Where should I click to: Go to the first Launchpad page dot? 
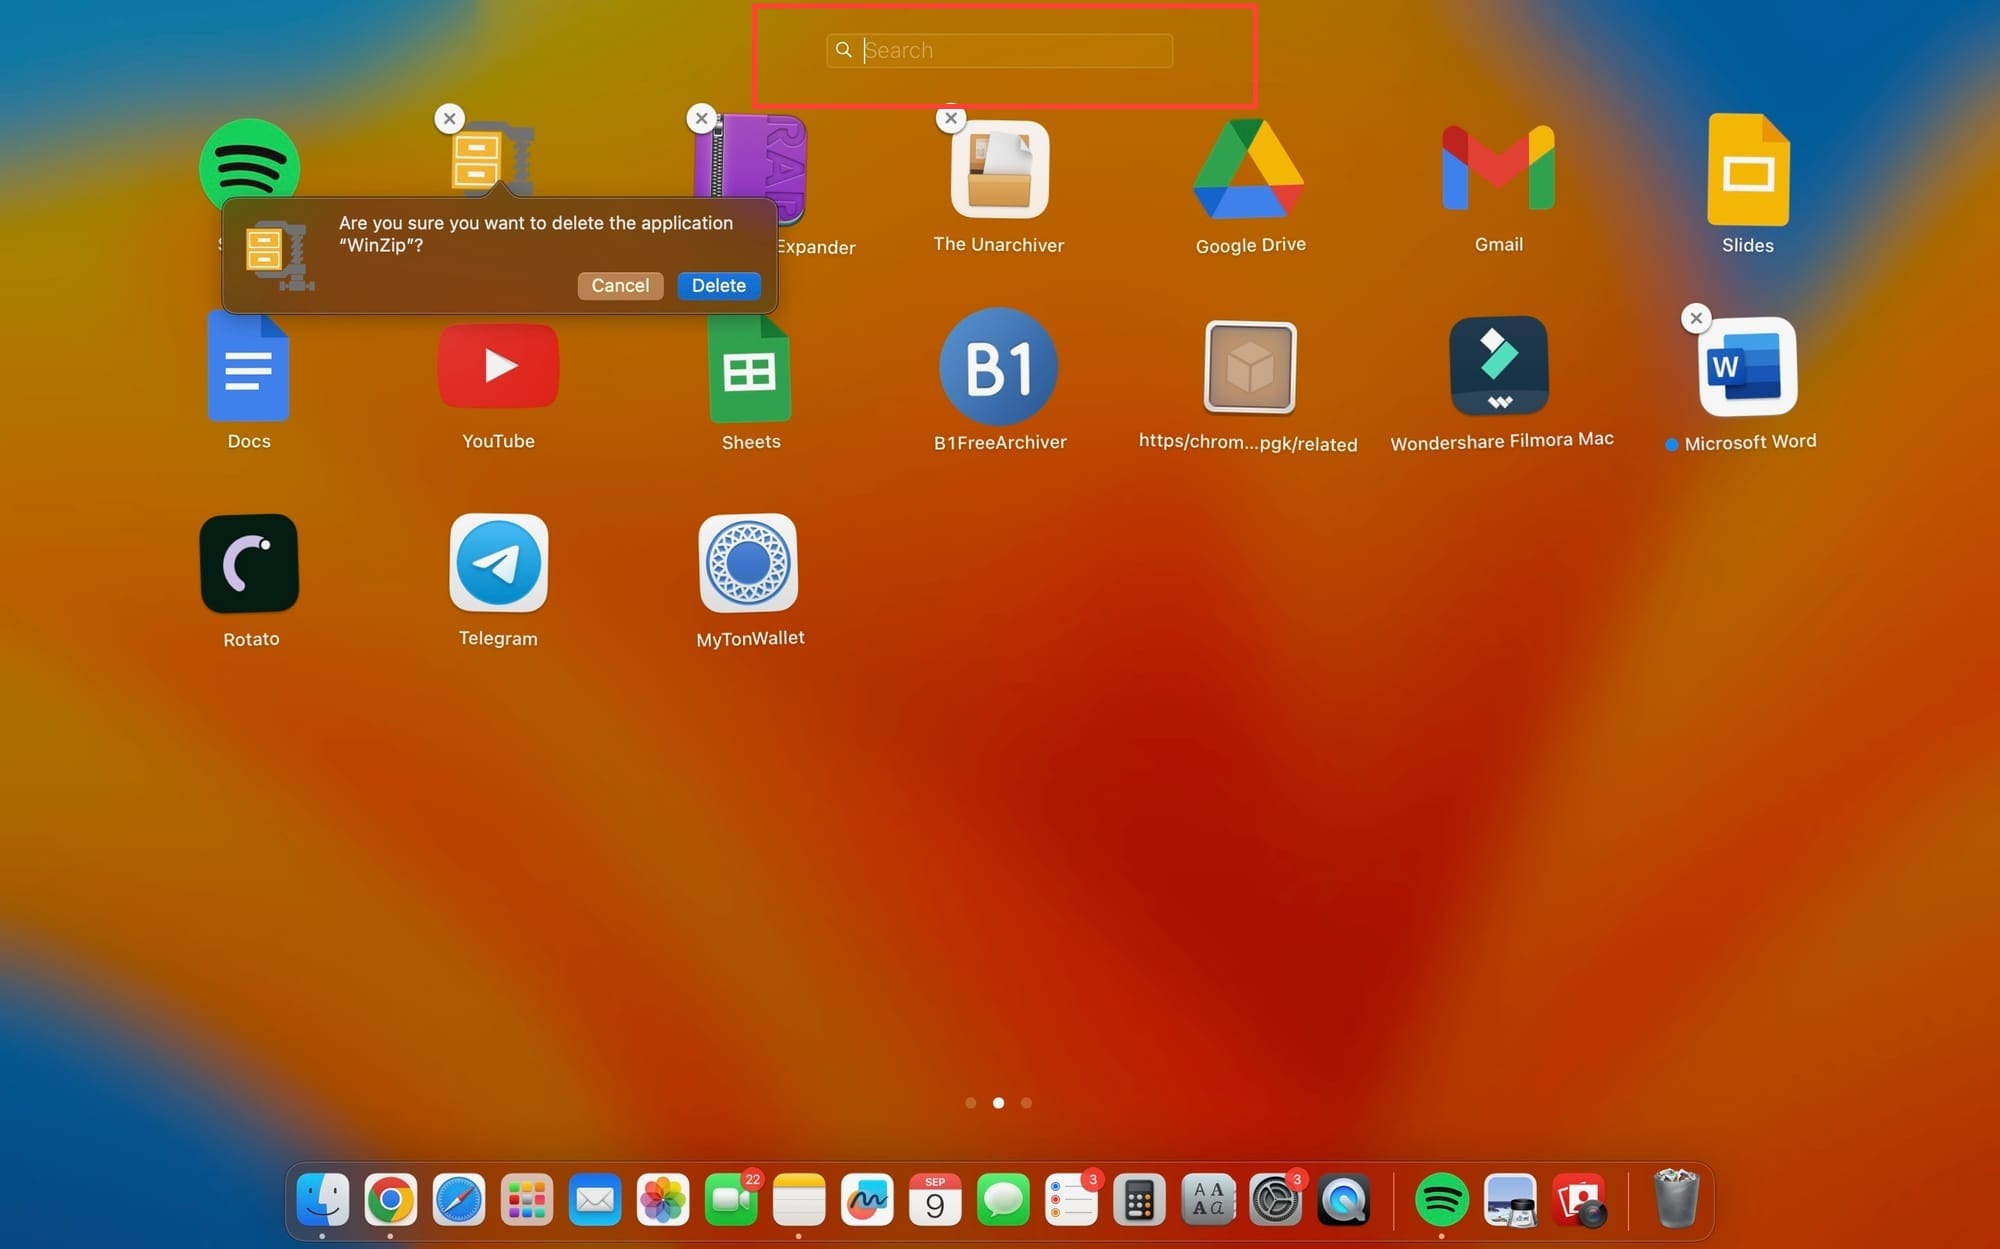971,1103
